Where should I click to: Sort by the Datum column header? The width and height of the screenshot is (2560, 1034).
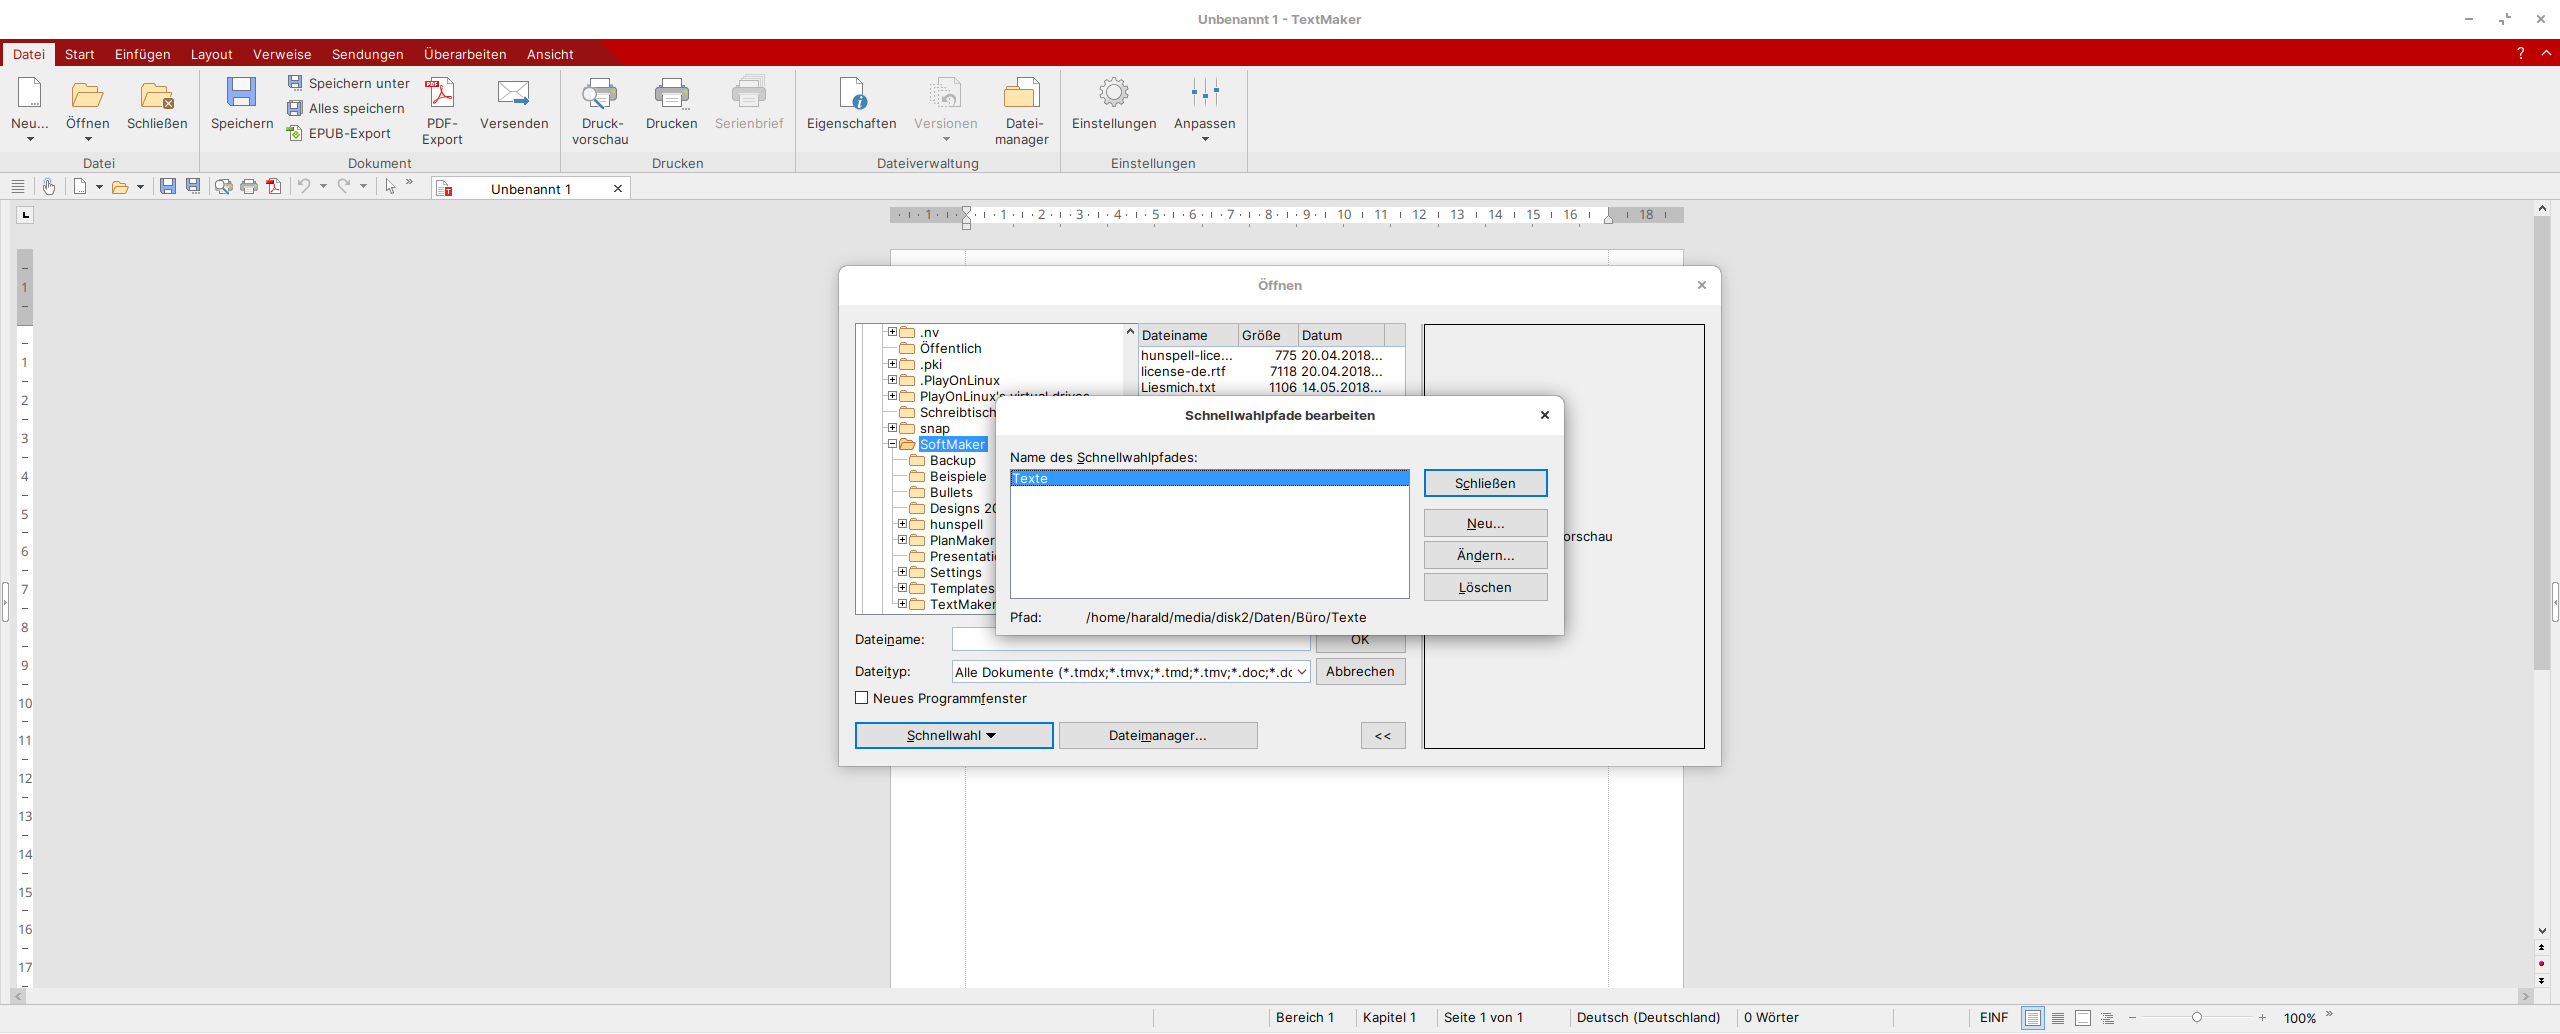point(1341,335)
